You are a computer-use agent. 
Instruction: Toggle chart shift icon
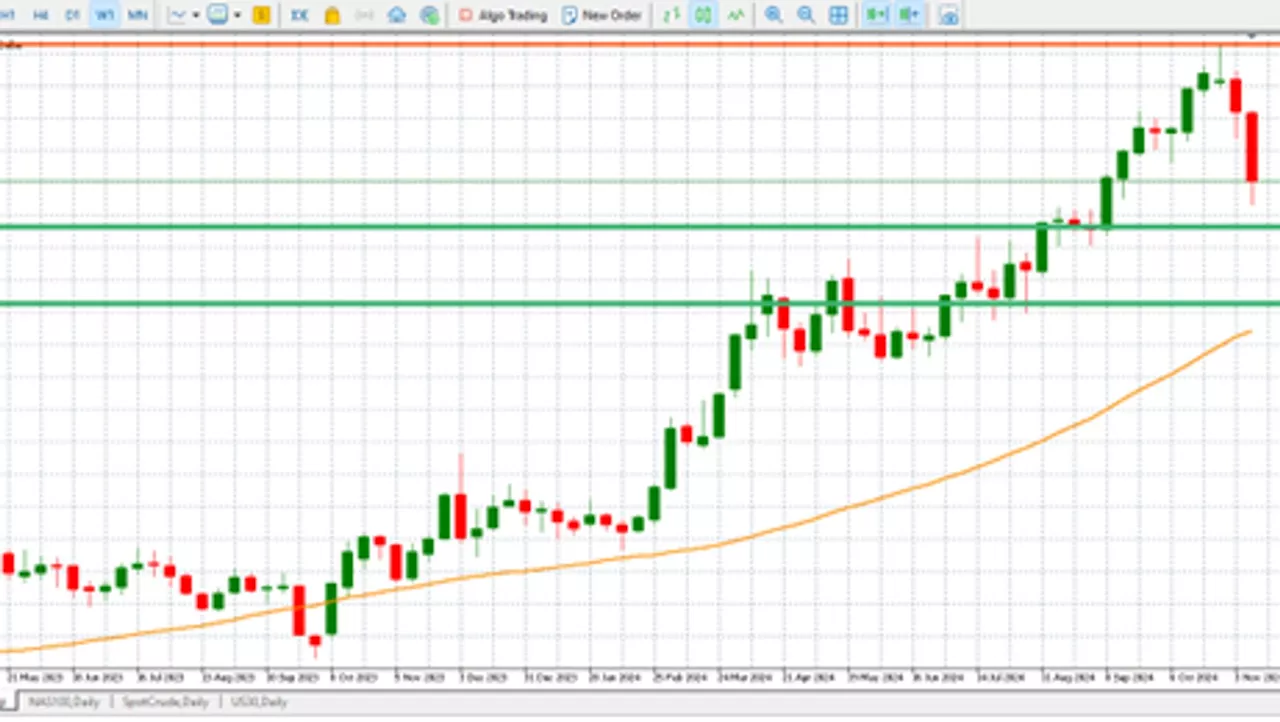point(909,15)
